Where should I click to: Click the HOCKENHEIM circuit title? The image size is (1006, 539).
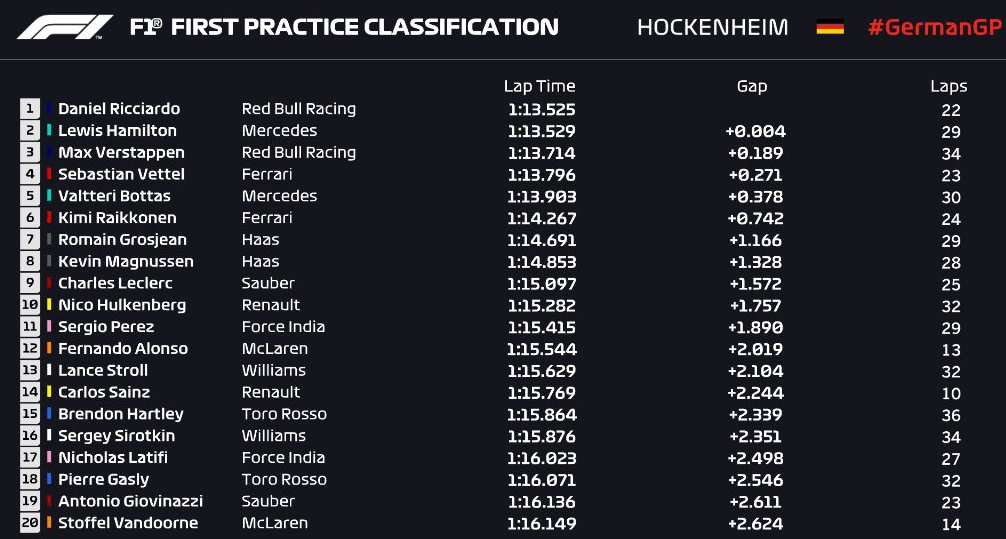pos(713,28)
